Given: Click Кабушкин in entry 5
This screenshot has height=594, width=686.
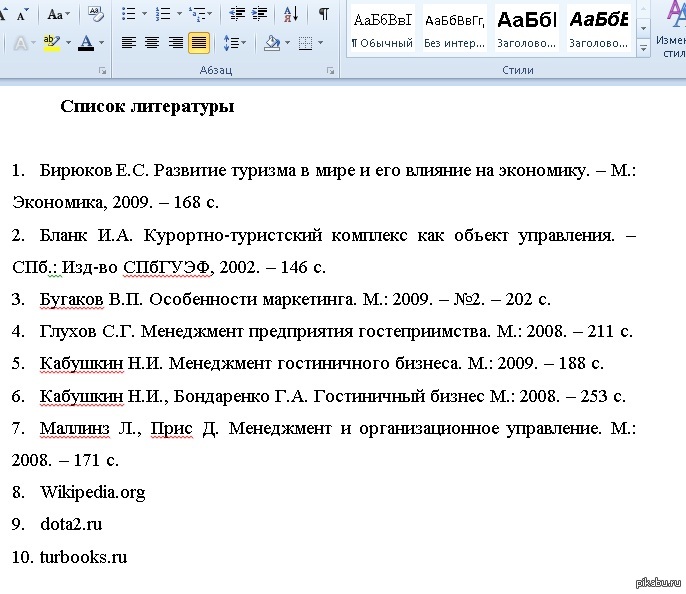Looking at the screenshot, I should point(81,363).
